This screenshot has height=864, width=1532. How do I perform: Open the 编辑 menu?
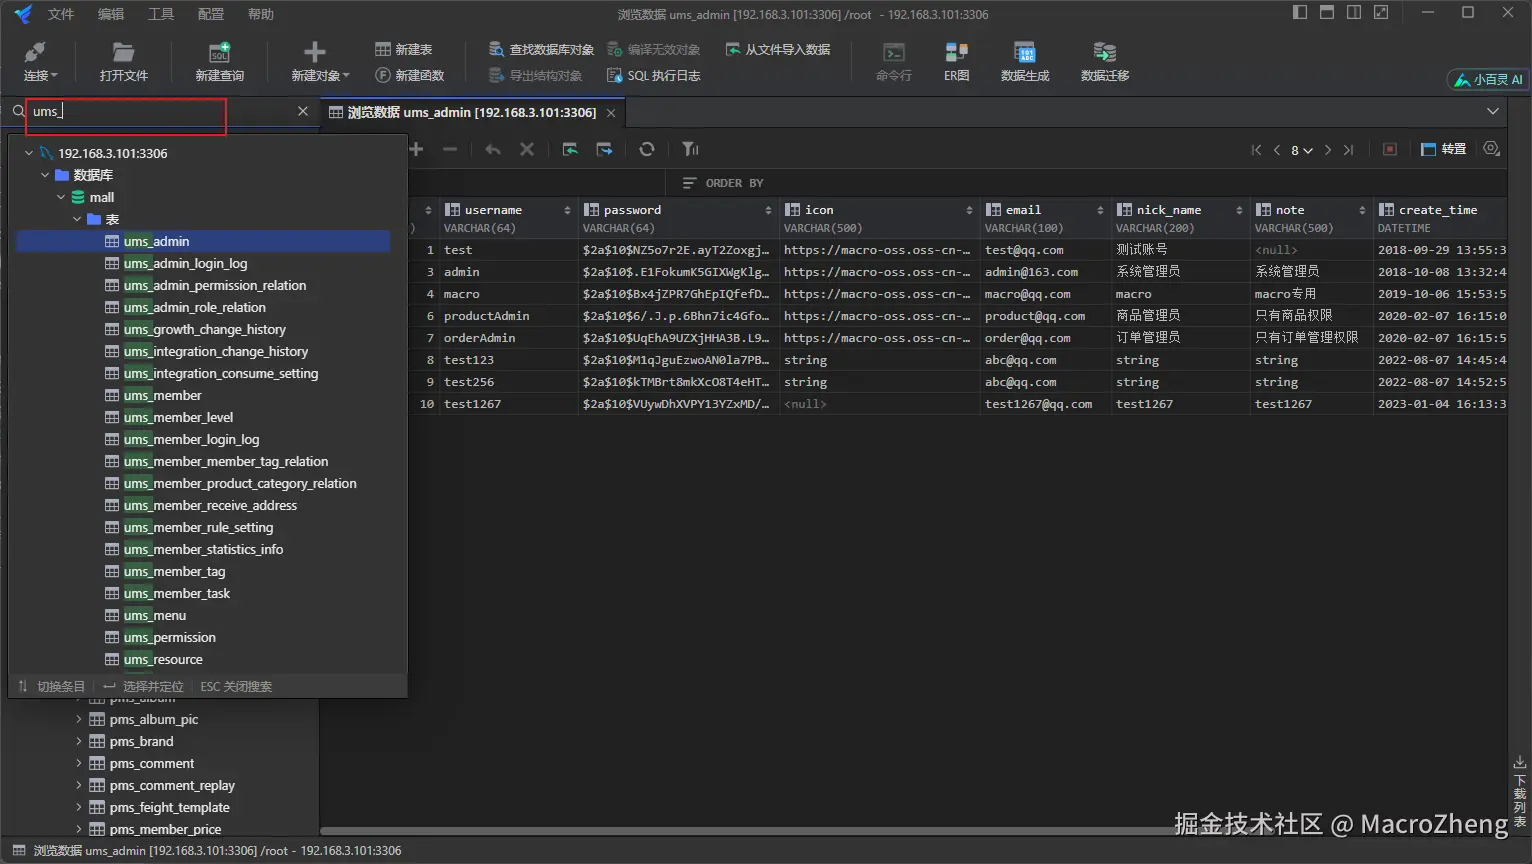[x=111, y=14]
